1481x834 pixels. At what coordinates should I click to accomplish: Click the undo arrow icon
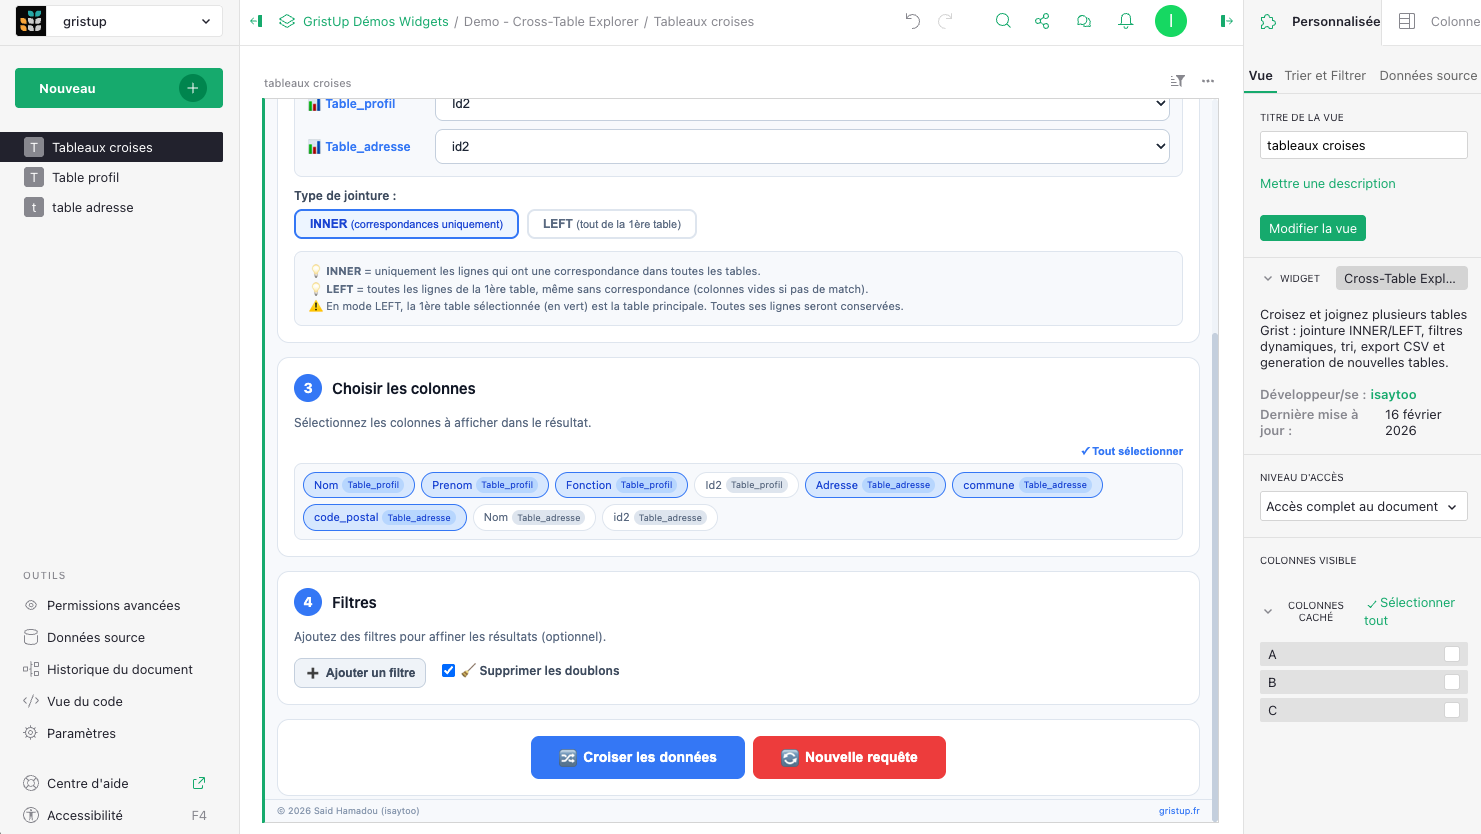point(912,21)
